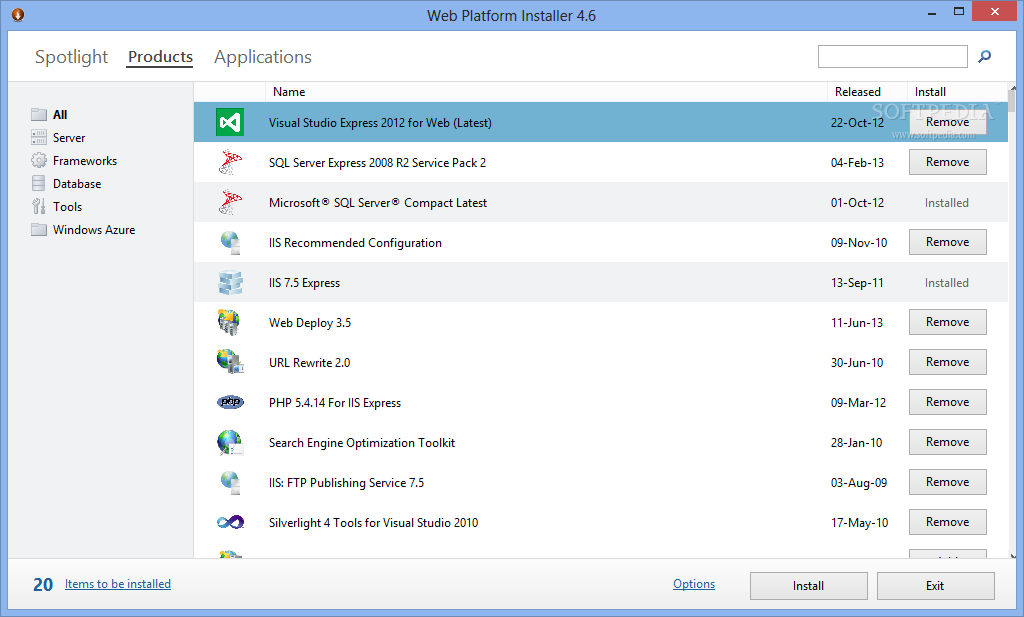Open the Items to be installed link

pos(118,584)
